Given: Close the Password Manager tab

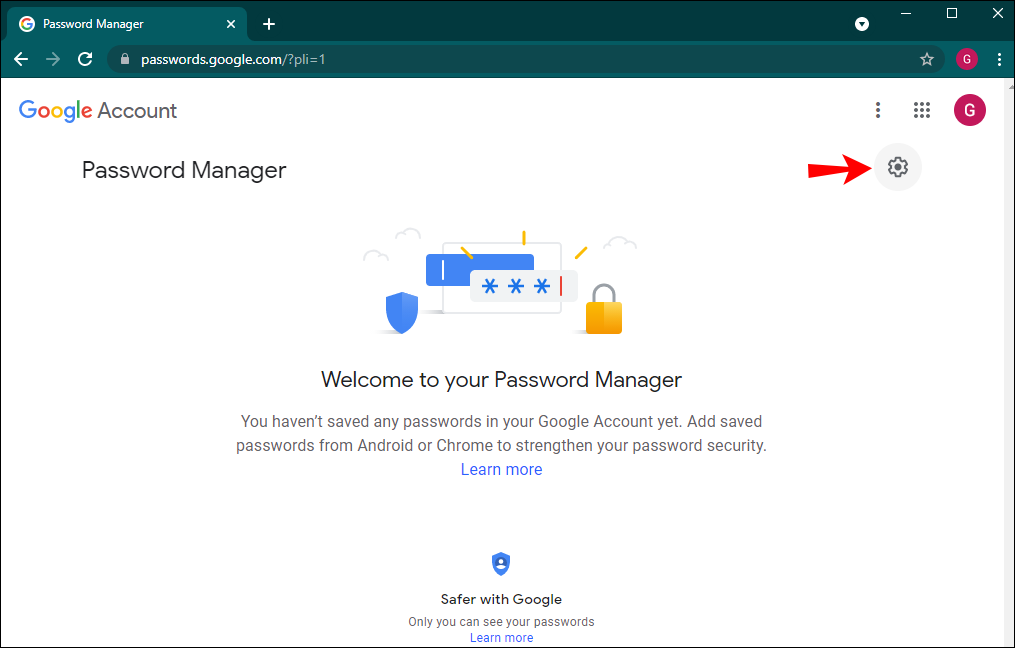Looking at the screenshot, I should [231, 24].
